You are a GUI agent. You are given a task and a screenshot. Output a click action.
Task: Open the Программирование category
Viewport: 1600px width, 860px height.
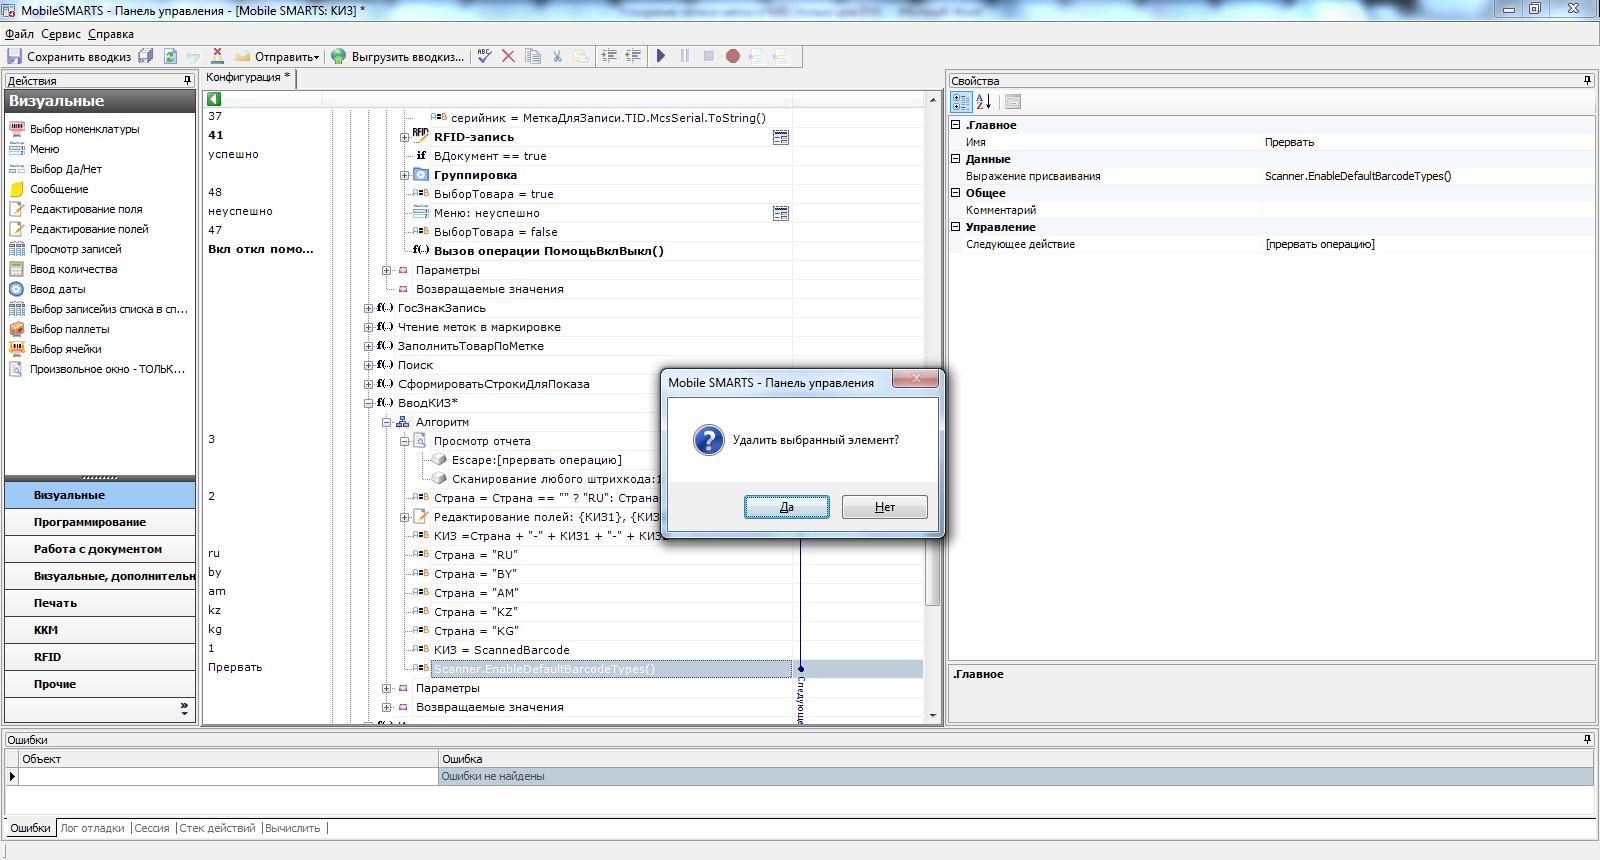[x=100, y=522]
